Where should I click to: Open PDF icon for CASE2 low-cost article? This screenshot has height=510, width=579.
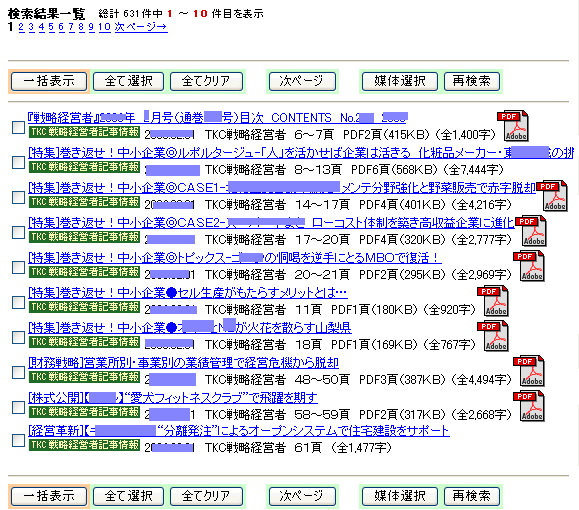point(531,231)
